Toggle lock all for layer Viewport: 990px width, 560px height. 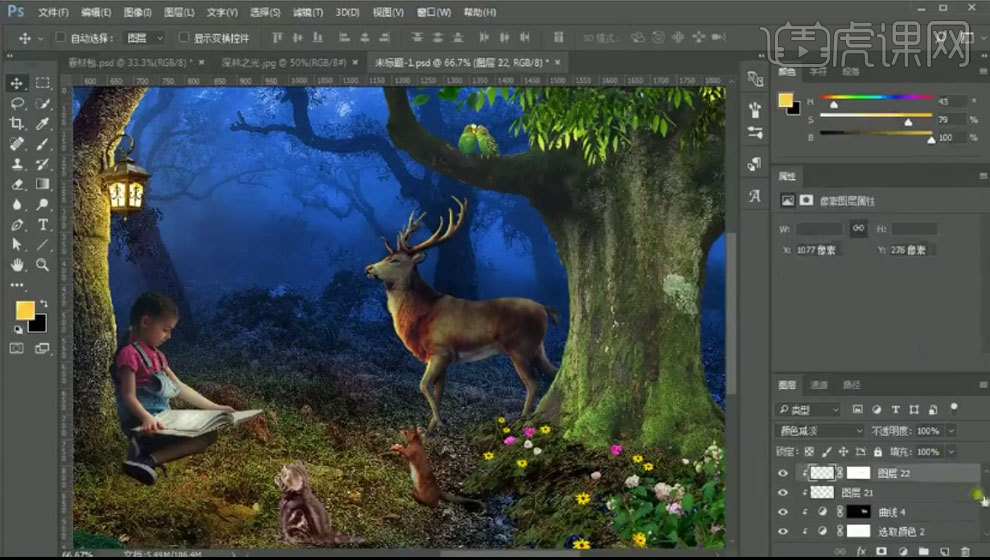pos(878,452)
